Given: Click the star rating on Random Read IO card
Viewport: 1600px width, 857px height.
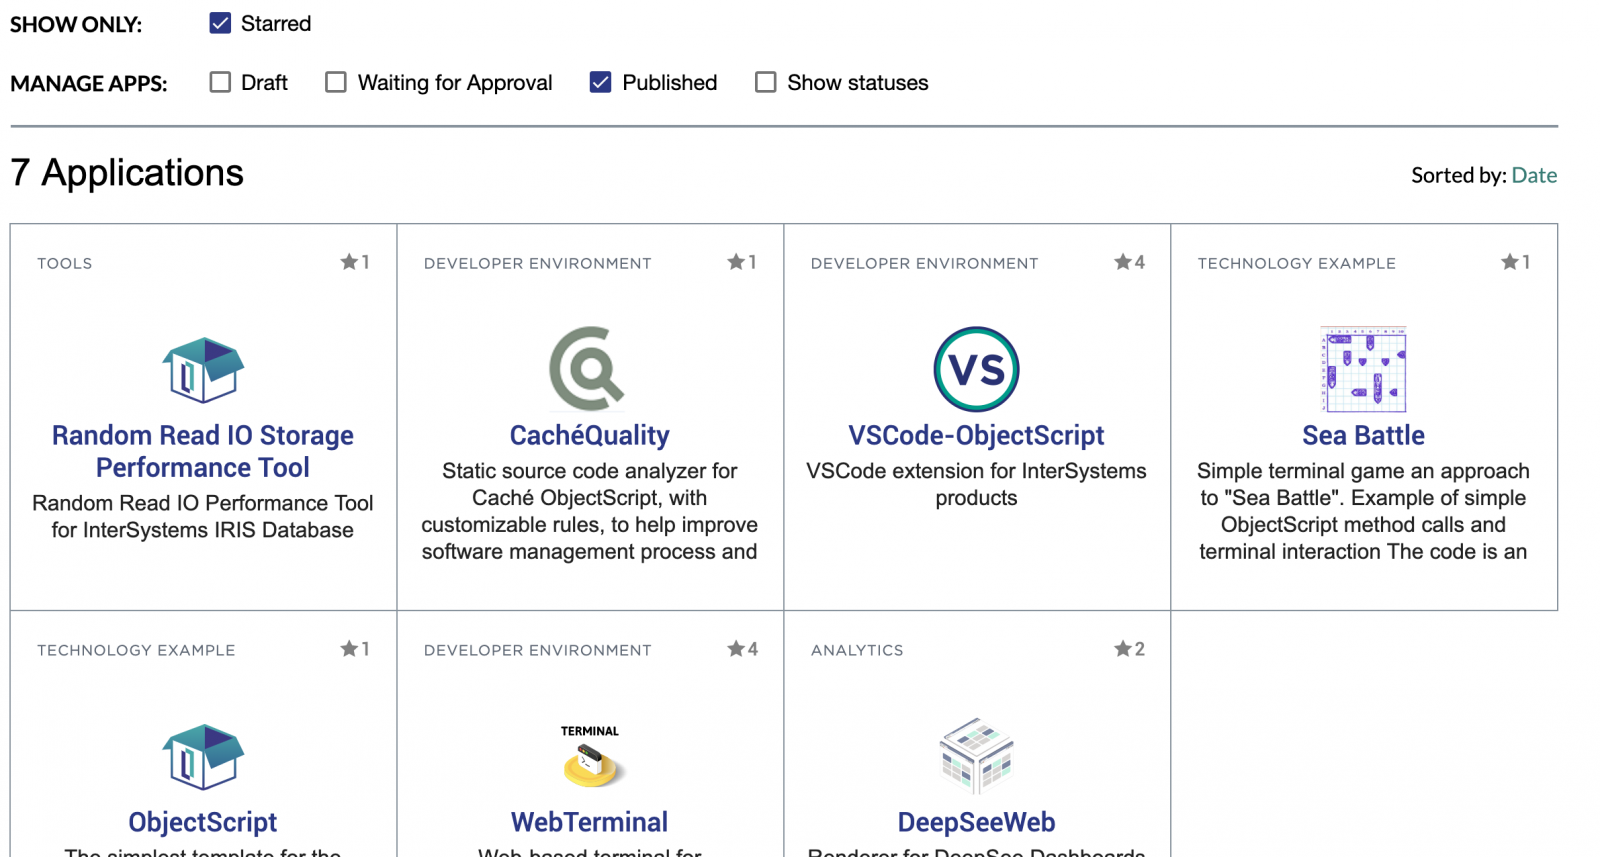Looking at the screenshot, I should point(355,262).
